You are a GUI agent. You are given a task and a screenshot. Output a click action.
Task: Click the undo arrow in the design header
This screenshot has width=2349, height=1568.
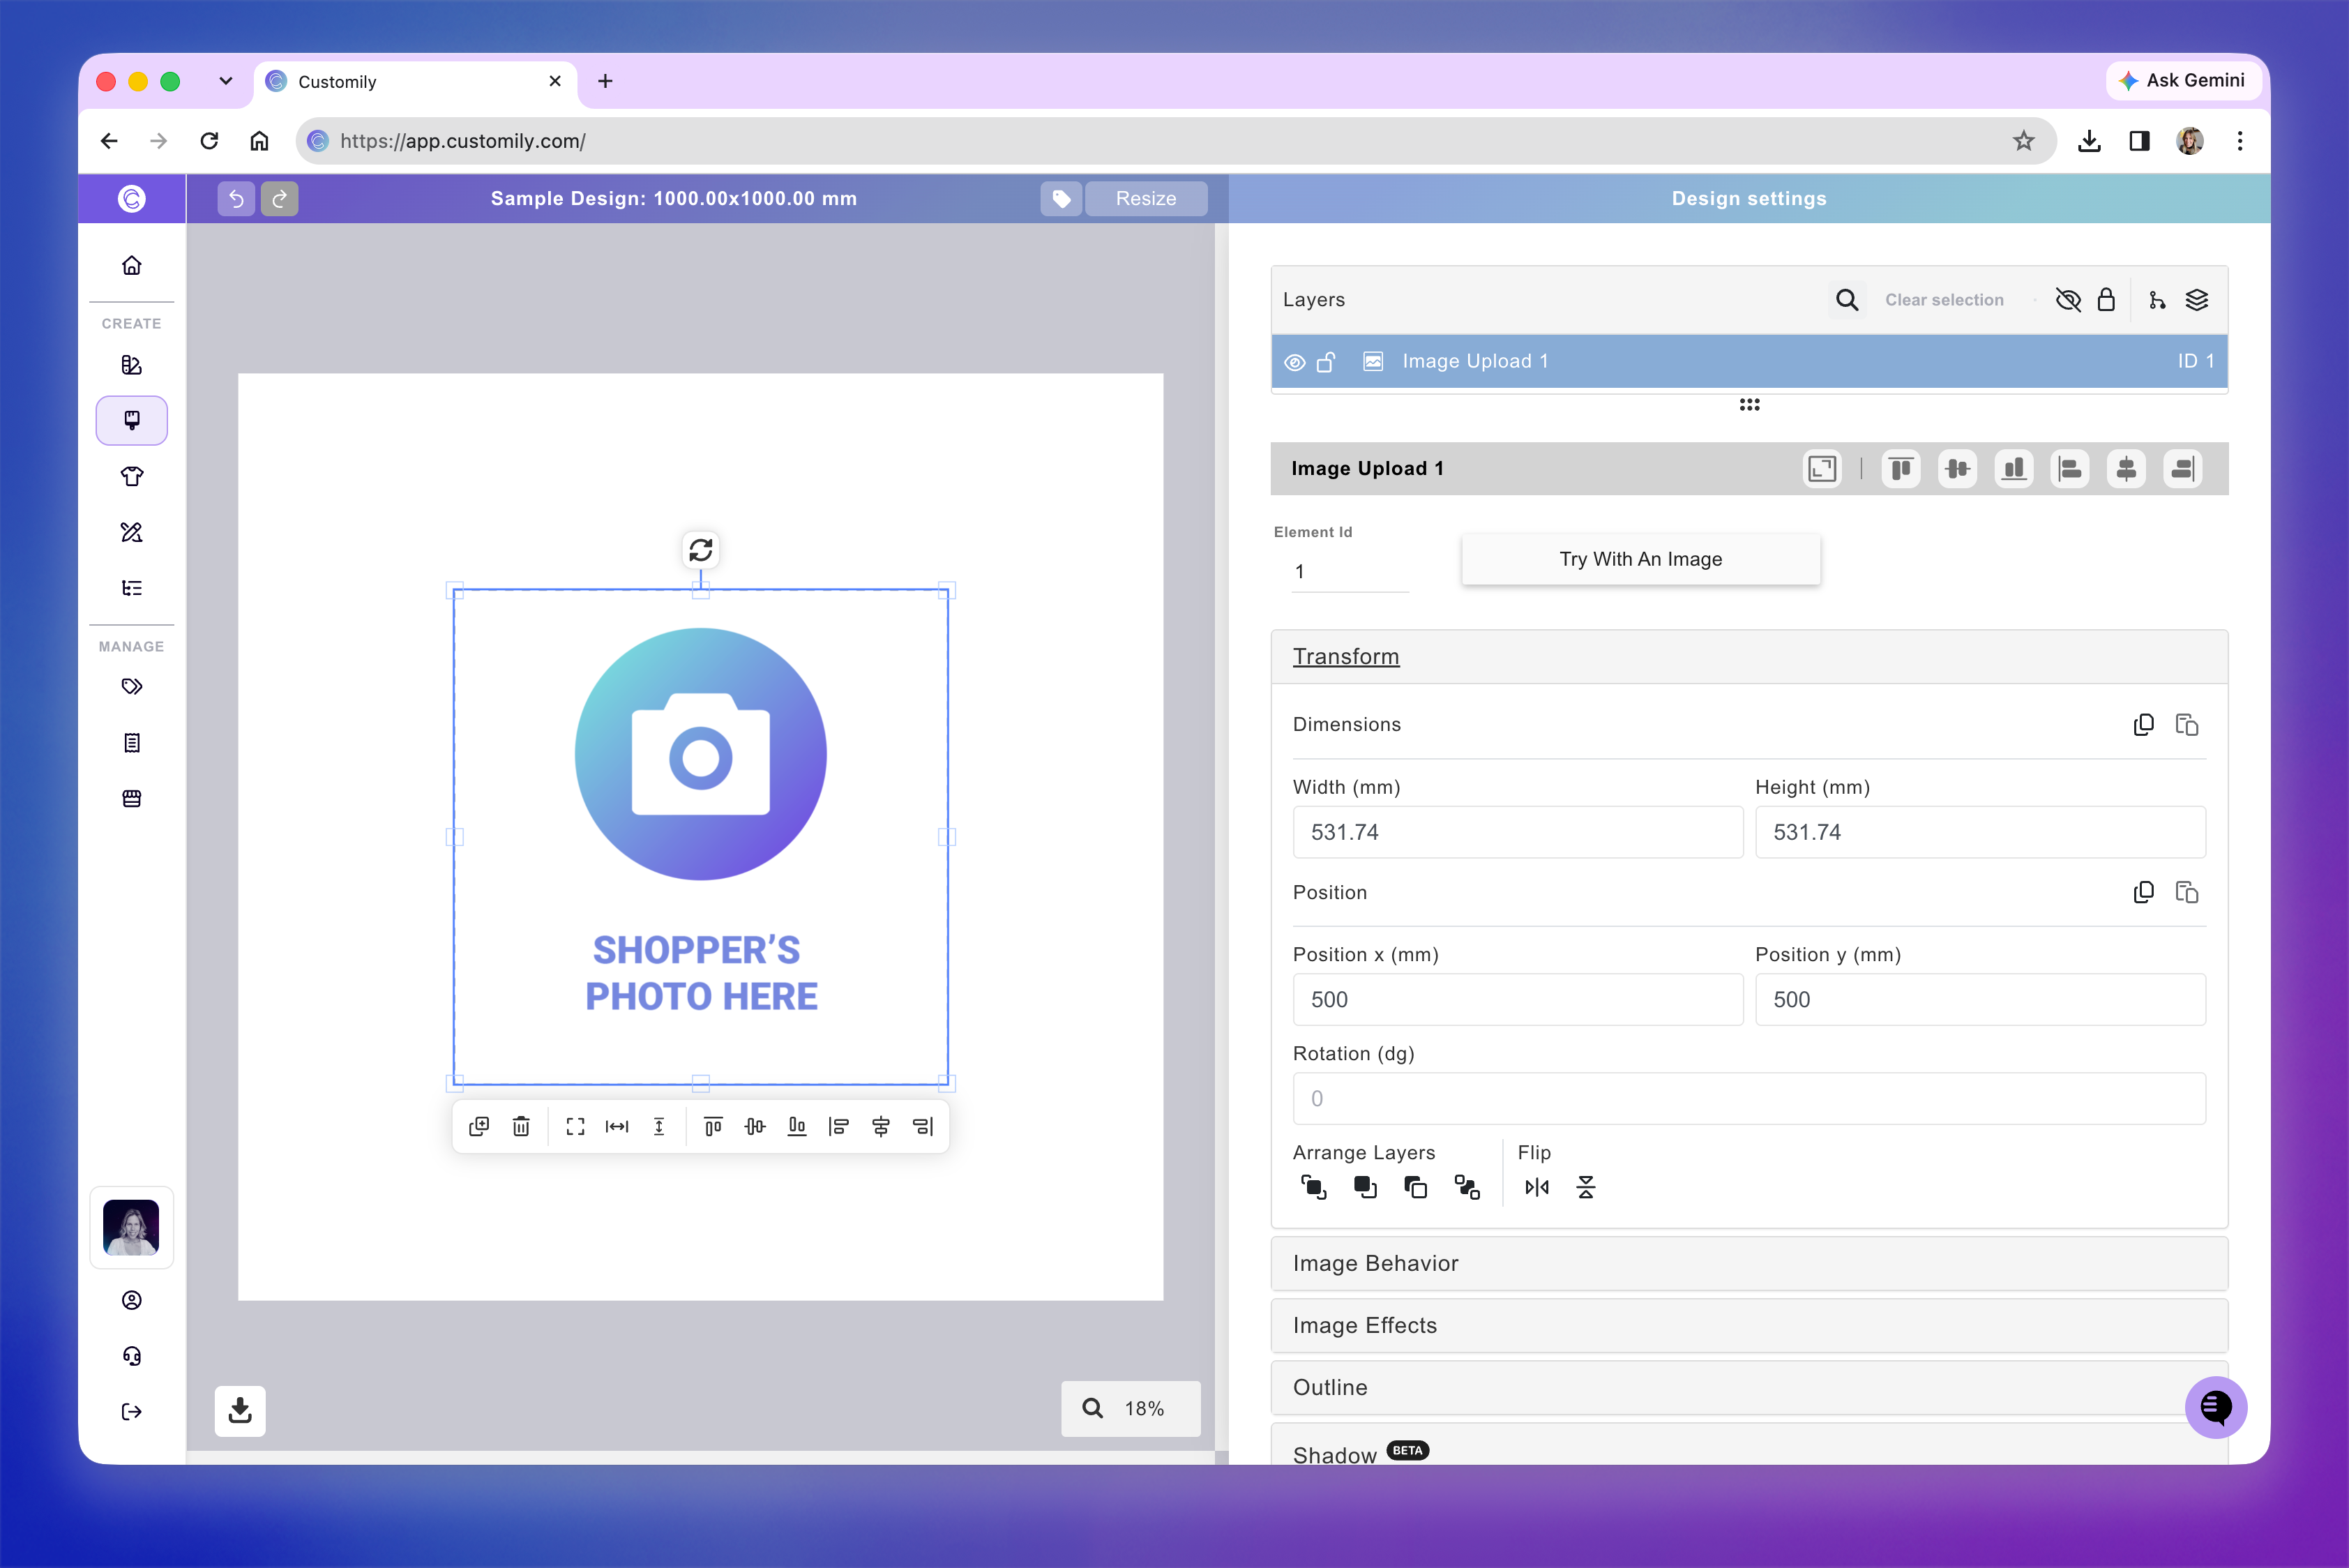pos(236,198)
